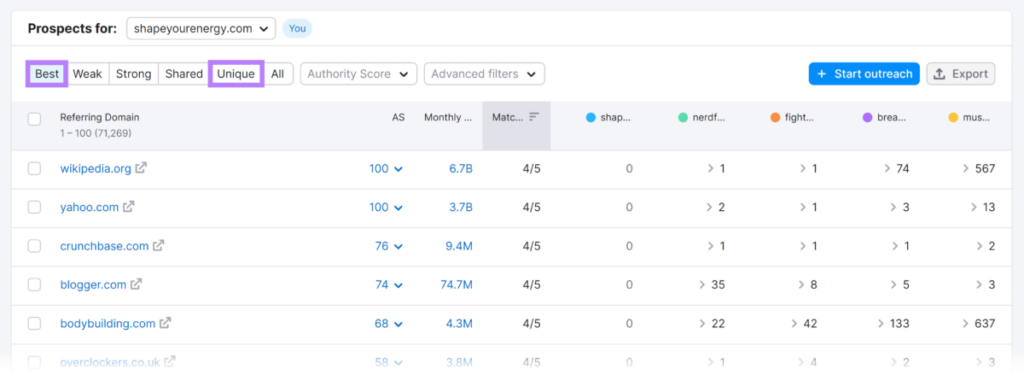Open the crunchbase.com domain link

click(x=104, y=246)
